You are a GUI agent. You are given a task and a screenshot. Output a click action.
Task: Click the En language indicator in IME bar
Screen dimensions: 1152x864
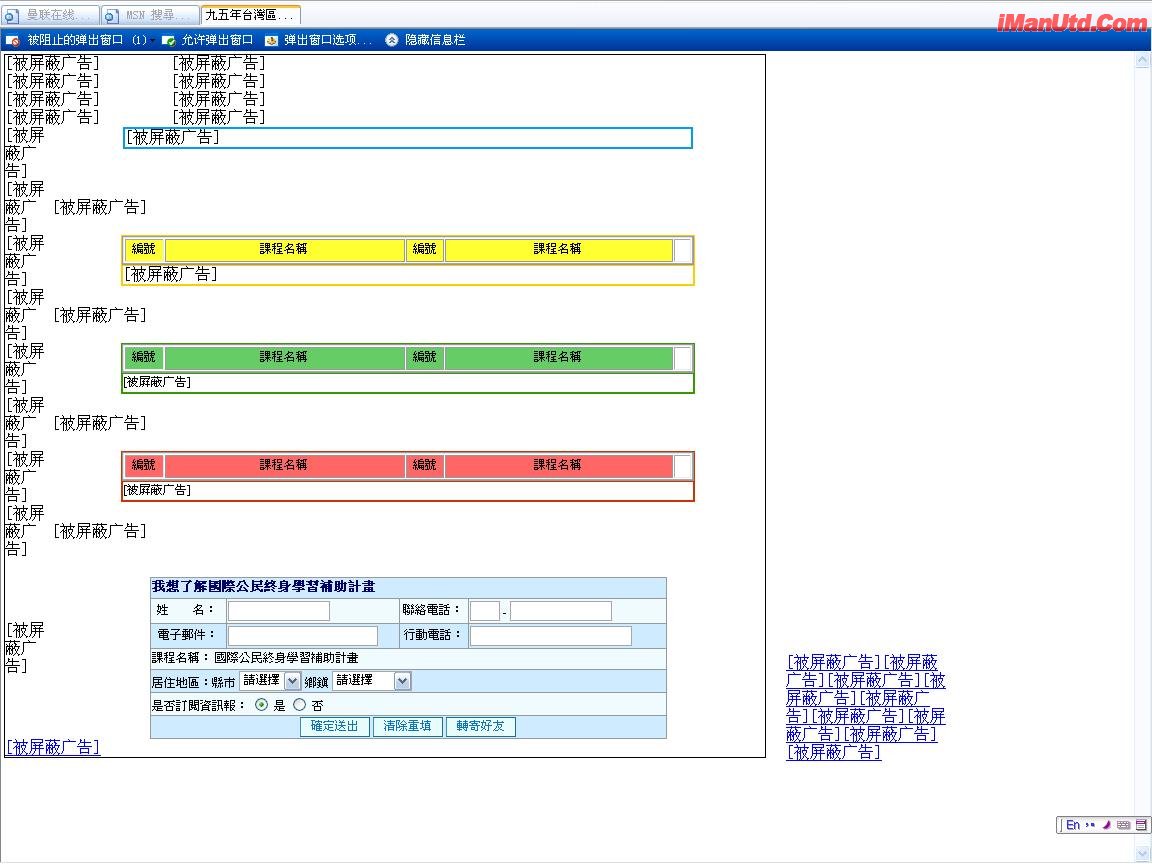tap(1073, 825)
